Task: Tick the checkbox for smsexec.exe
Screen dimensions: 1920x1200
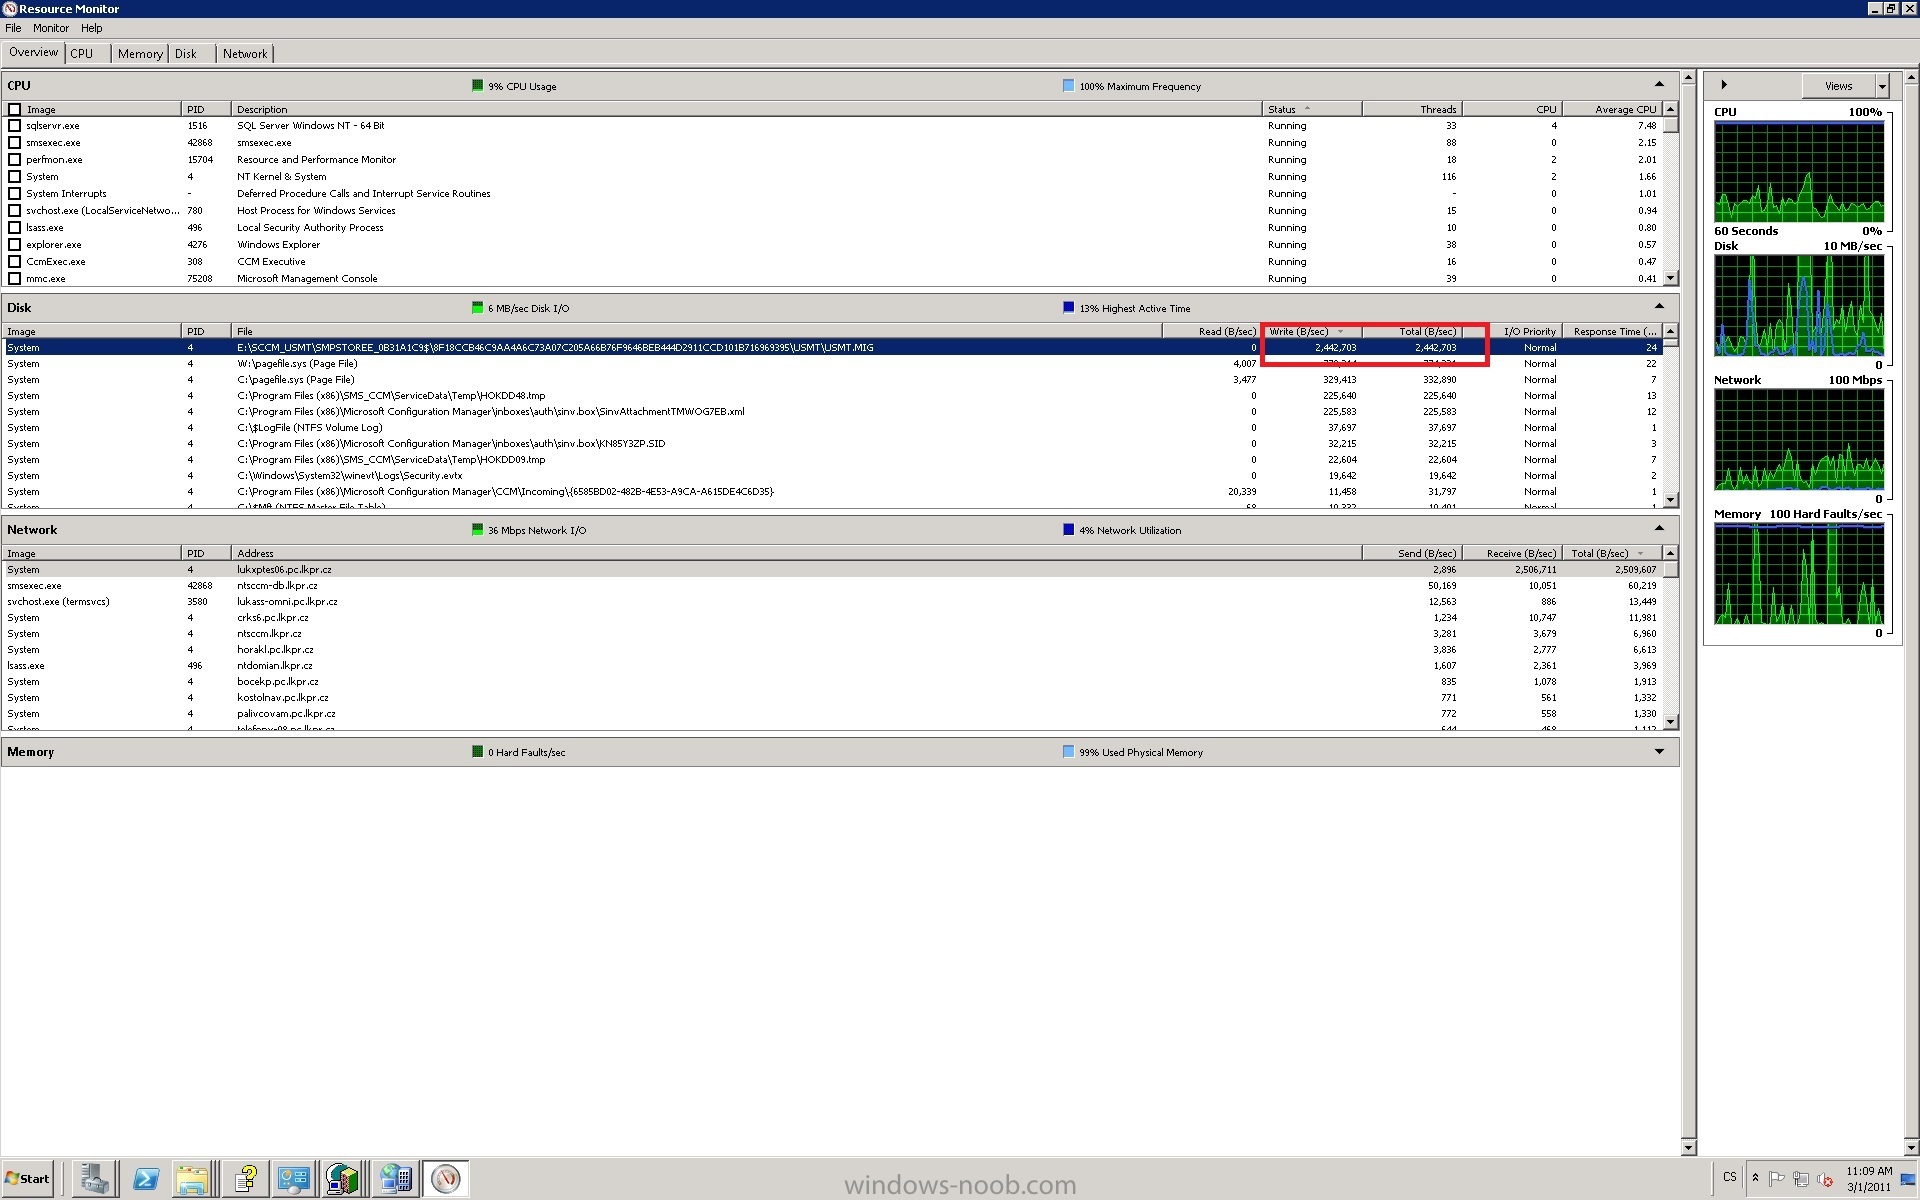Action: point(14,143)
